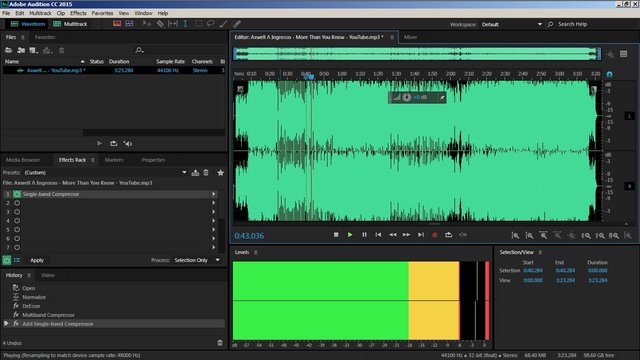Toggle power for effect slot 7
This screenshot has width=640, height=360.
pyautogui.click(x=17, y=247)
